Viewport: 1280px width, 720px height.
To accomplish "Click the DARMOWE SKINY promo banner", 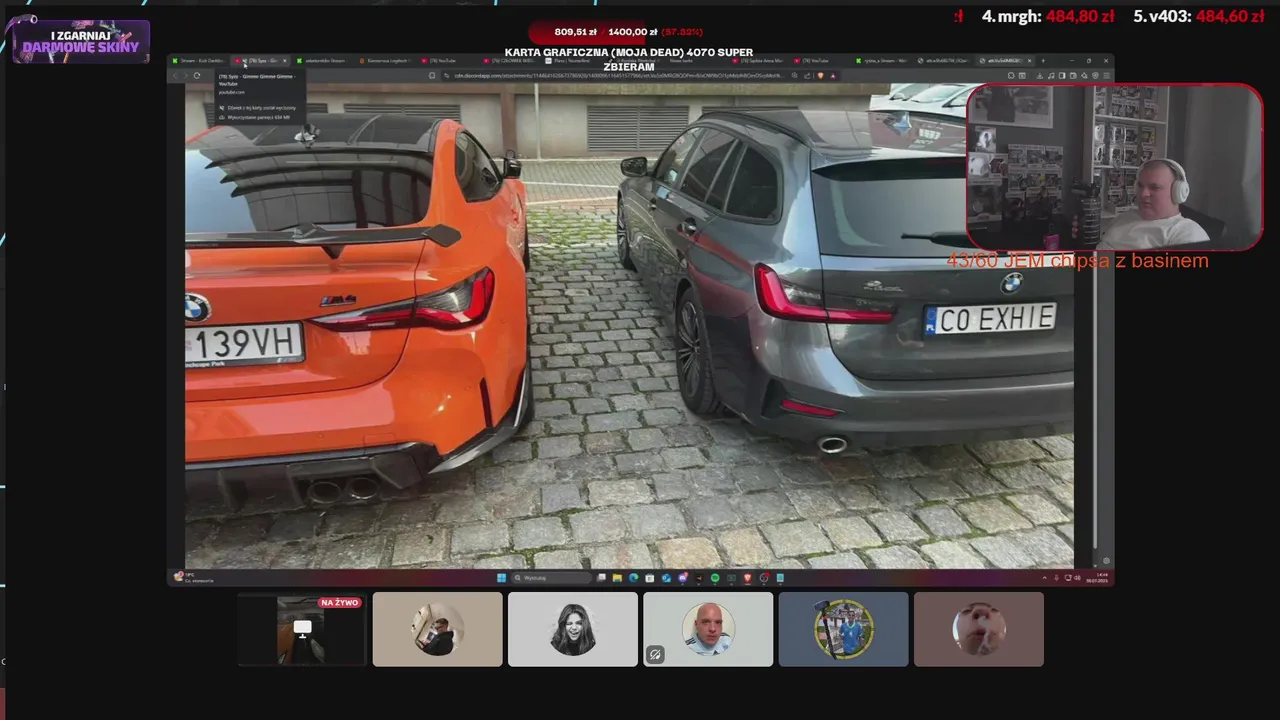I will click(x=80, y=41).
